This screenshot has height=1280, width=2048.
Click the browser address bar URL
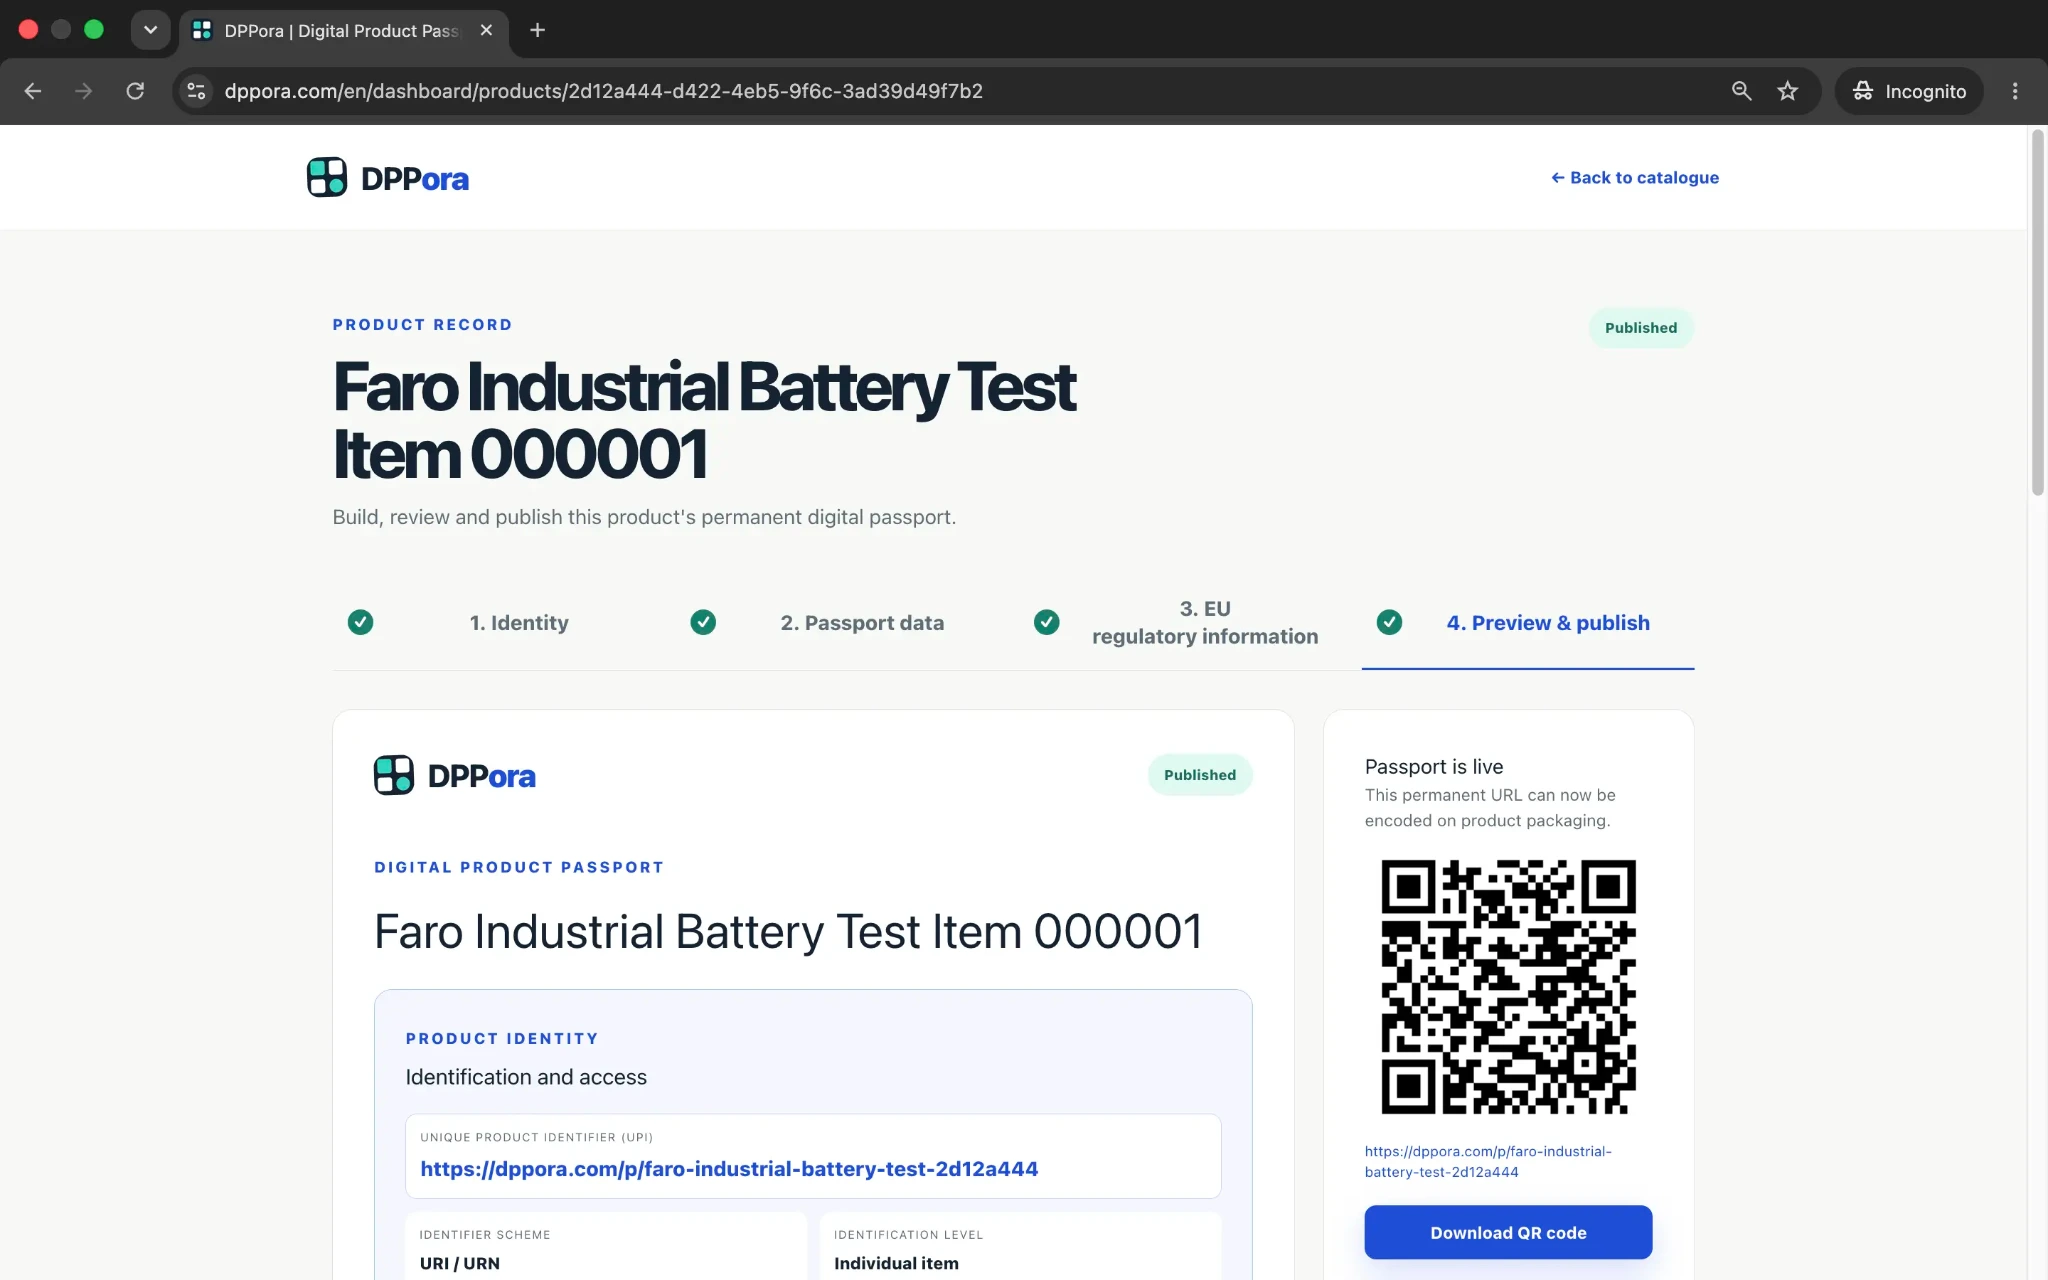coord(603,91)
